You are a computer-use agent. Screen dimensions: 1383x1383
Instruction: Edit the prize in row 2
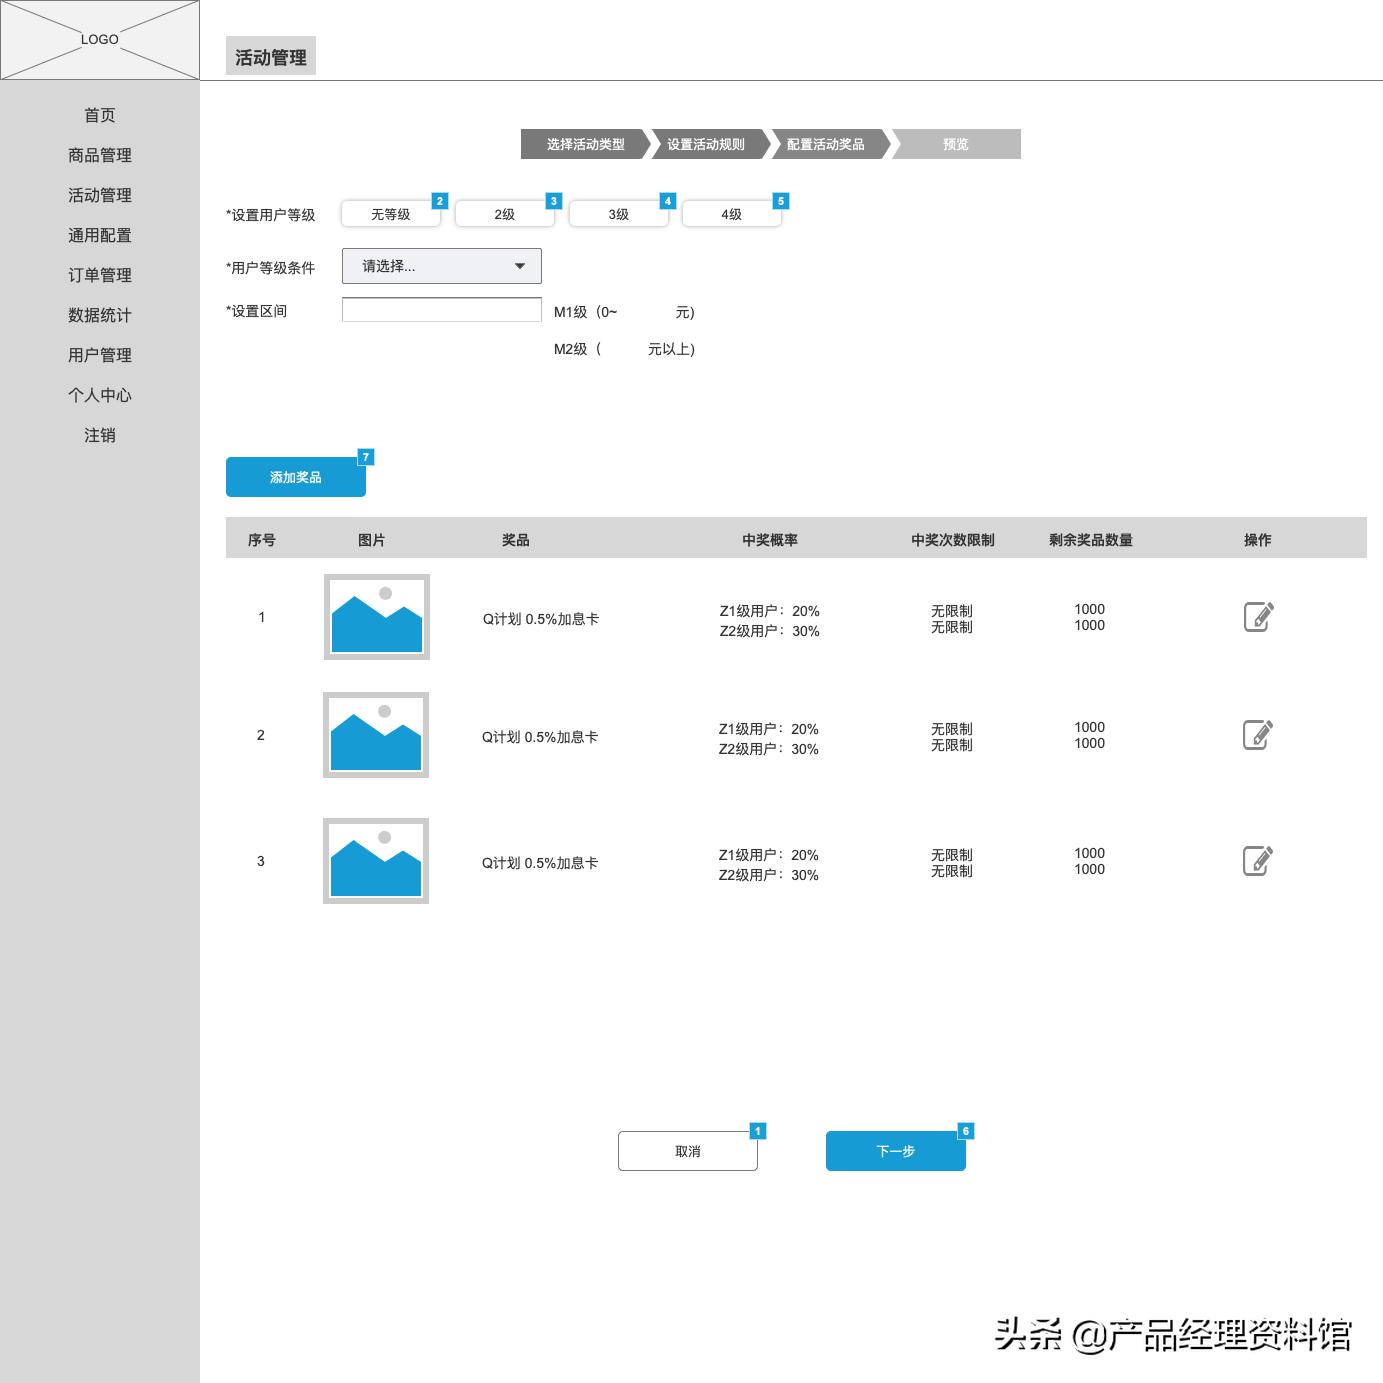point(1258,734)
